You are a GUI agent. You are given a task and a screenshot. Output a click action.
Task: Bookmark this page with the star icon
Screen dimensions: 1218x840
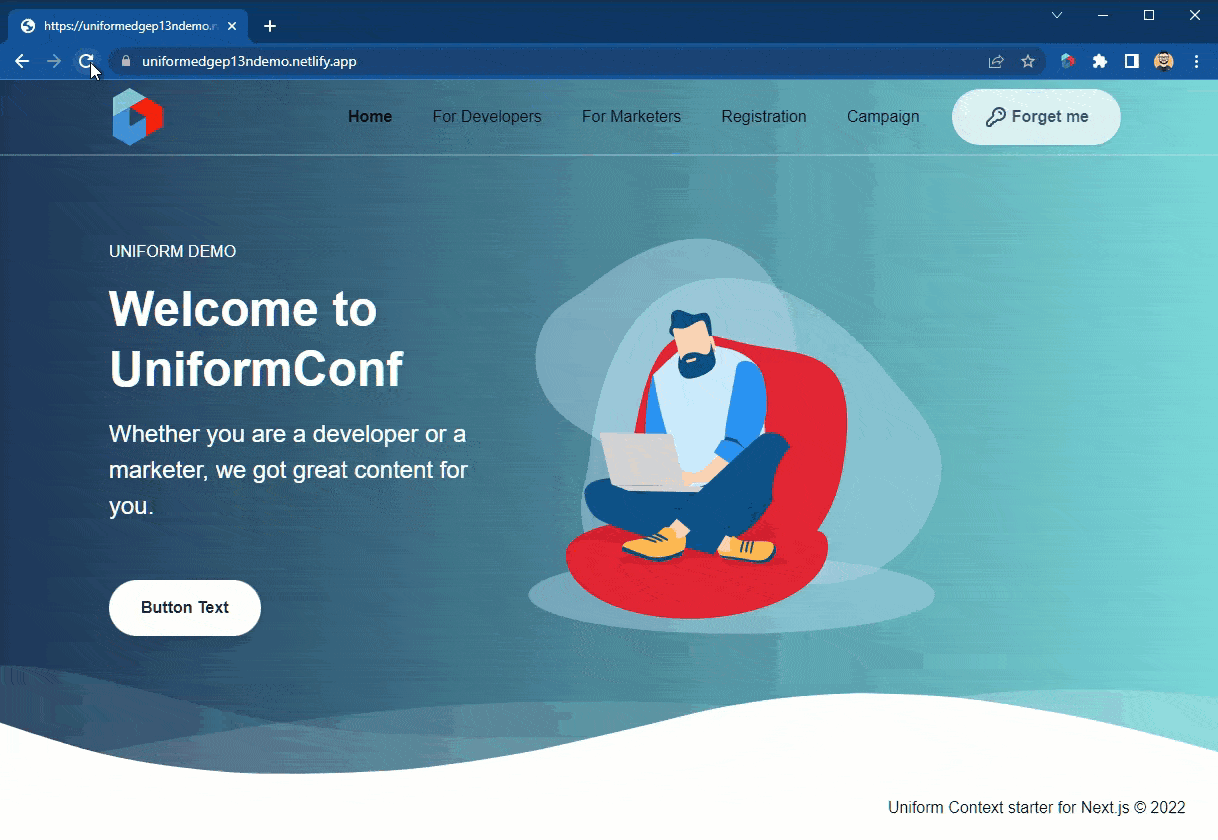tap(1028, 61)
